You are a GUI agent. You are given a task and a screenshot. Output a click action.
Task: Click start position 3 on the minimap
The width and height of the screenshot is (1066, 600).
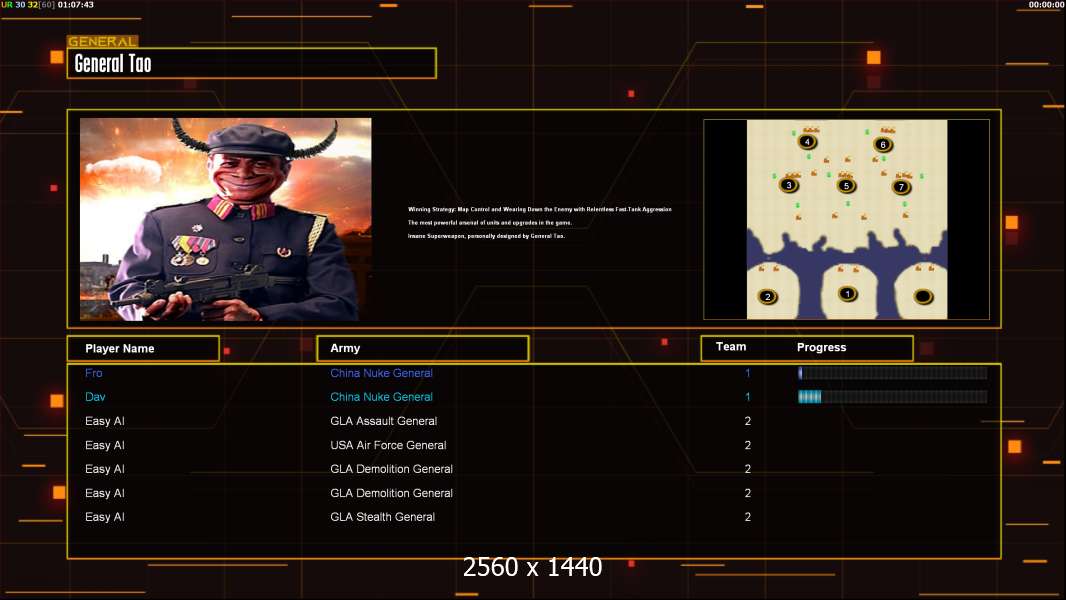point(789,185)
